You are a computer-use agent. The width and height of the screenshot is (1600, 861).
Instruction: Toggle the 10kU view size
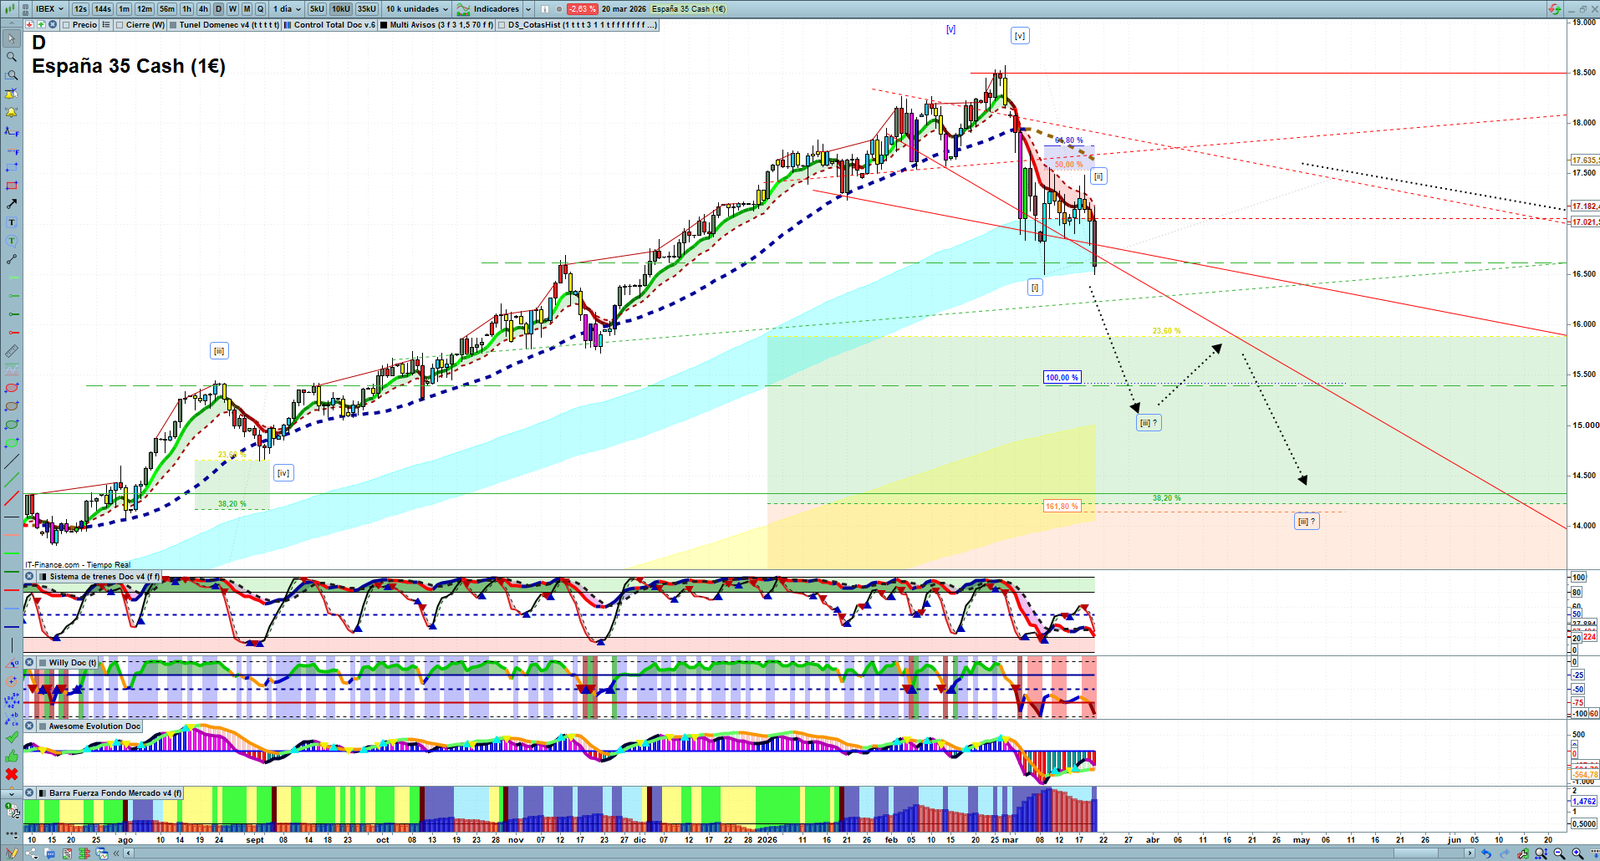[341, 9]
